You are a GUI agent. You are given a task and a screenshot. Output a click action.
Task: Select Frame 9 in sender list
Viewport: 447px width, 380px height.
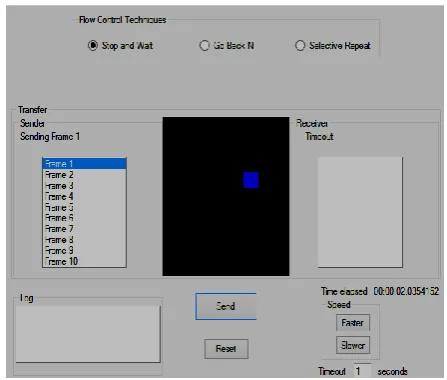coord(84,250)
